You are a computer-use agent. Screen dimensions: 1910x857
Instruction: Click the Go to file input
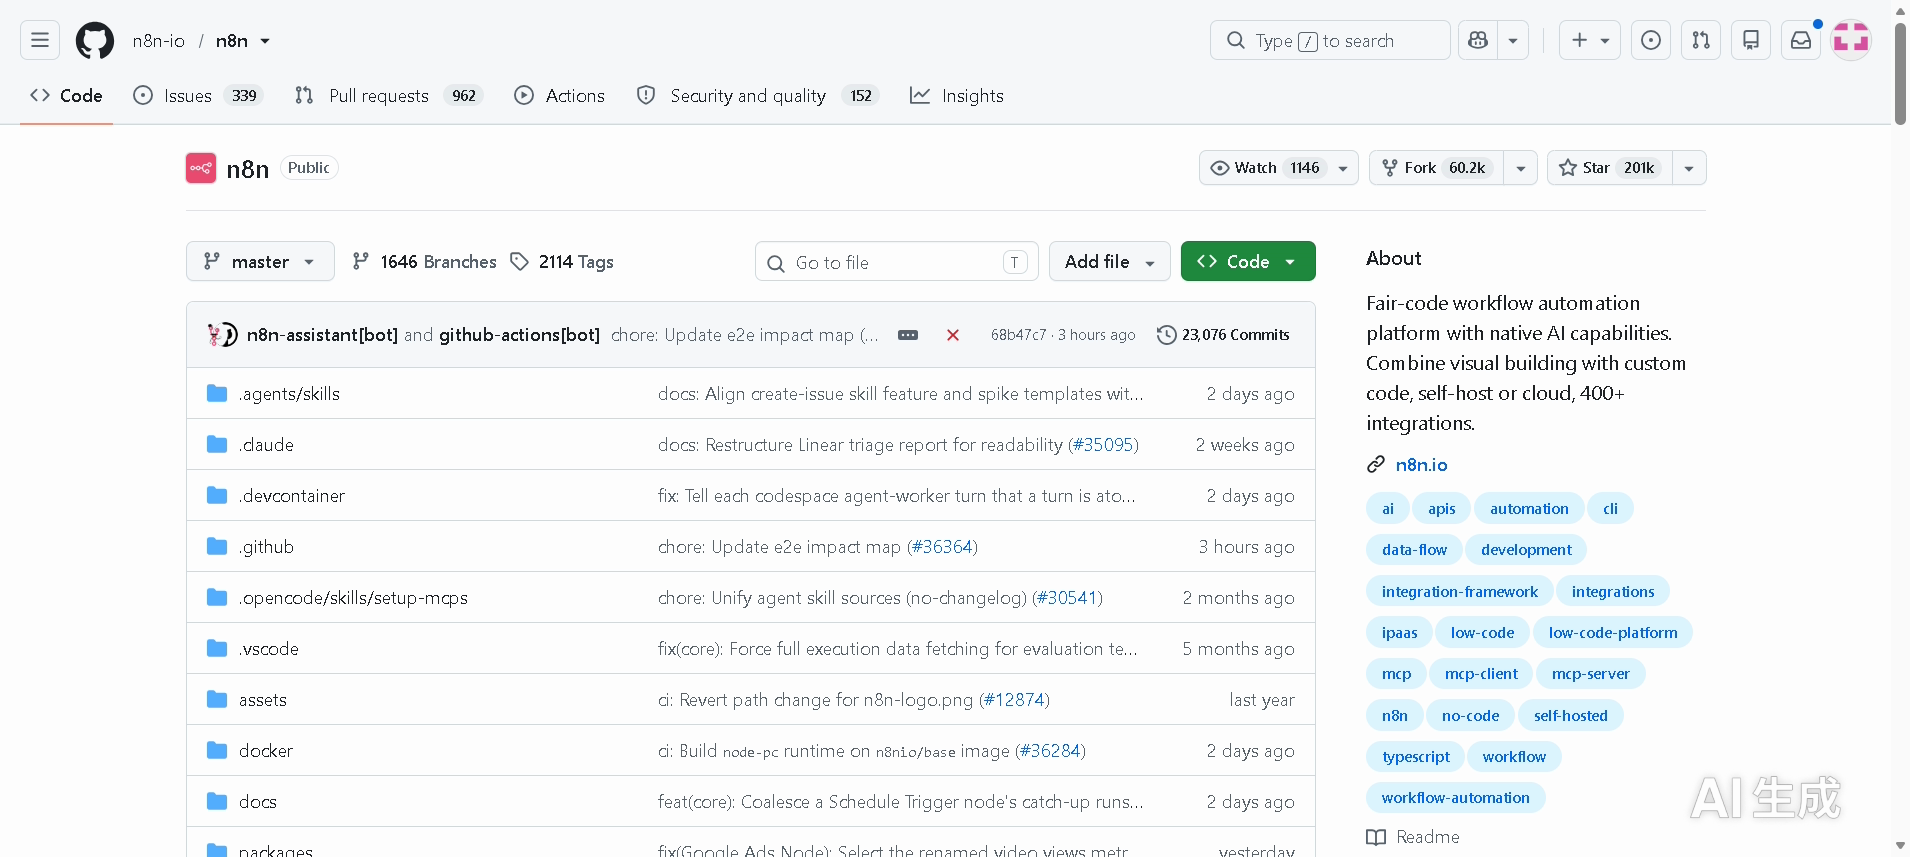pos(897,262)
